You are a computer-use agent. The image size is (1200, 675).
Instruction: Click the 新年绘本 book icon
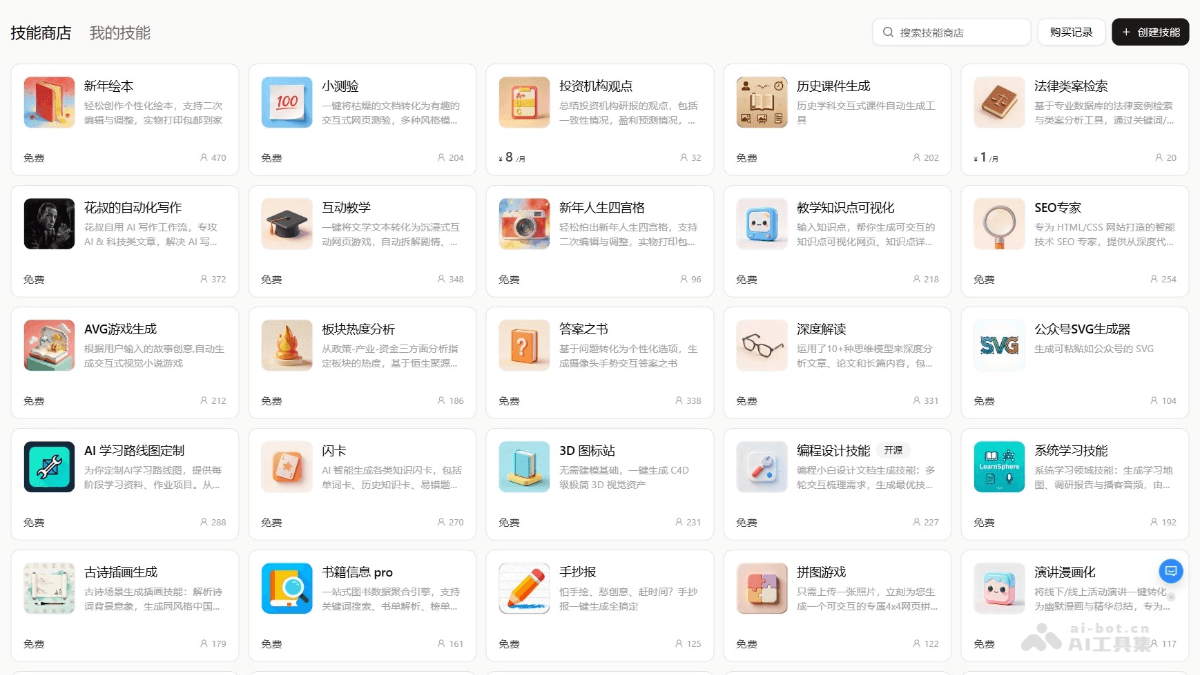pos(49,102)
